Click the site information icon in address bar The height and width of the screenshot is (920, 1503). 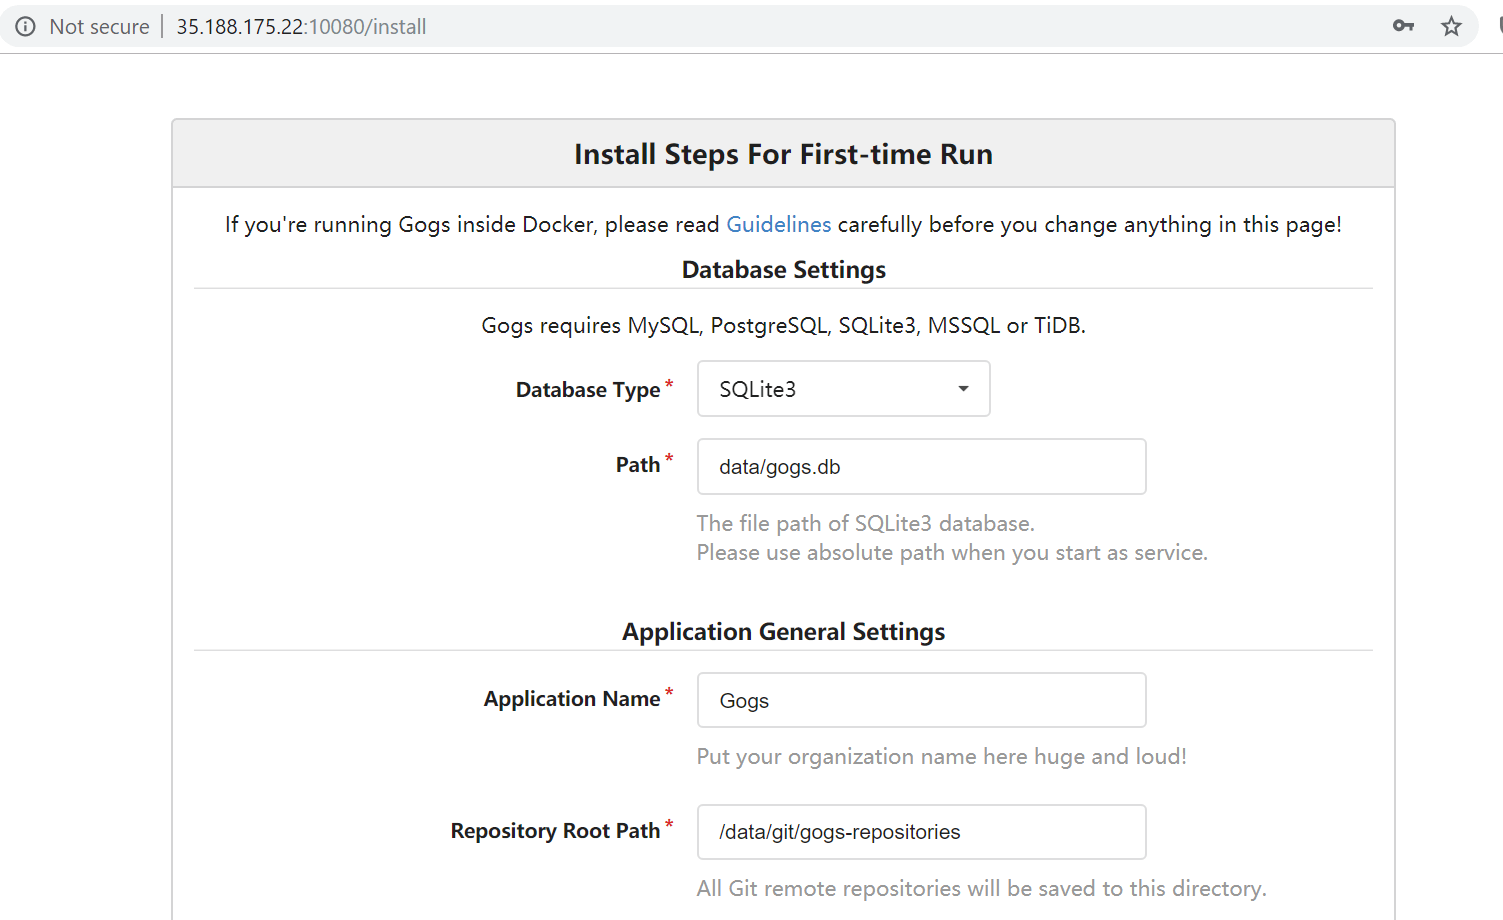[25, 27]
